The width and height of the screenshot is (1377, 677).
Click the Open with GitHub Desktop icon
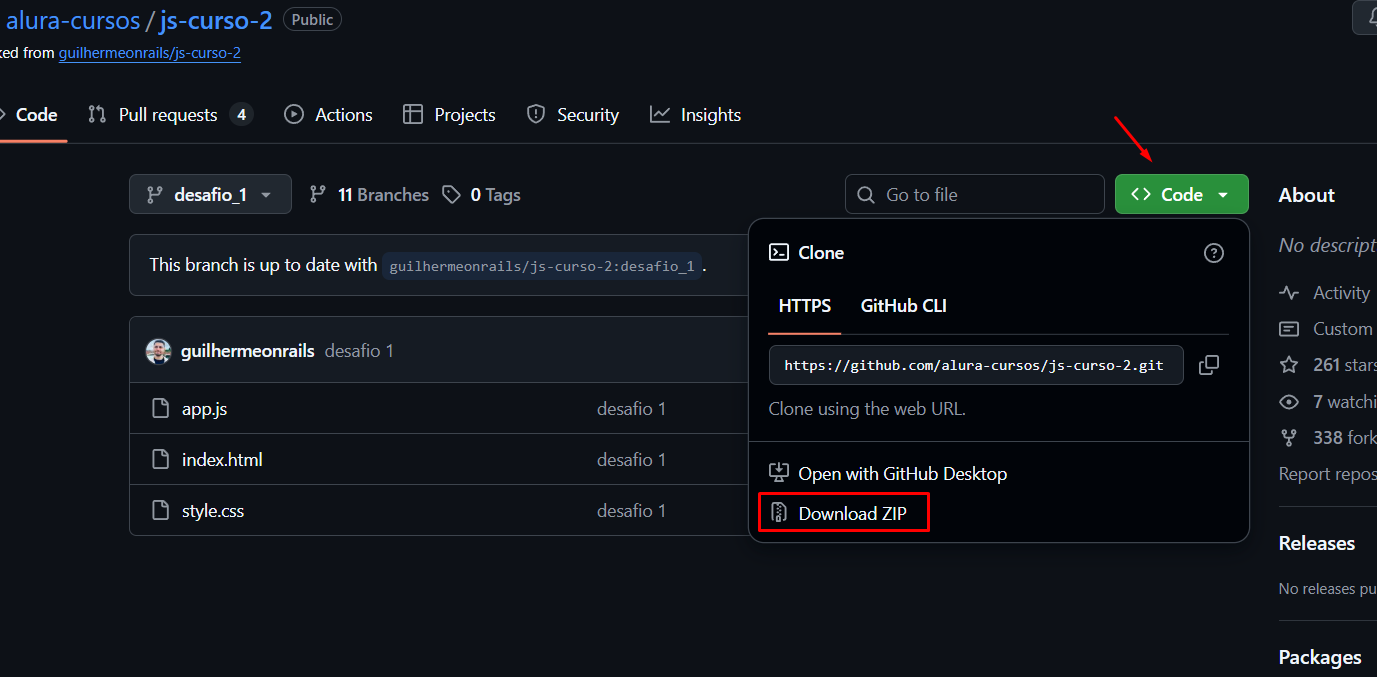click(779, 473)
